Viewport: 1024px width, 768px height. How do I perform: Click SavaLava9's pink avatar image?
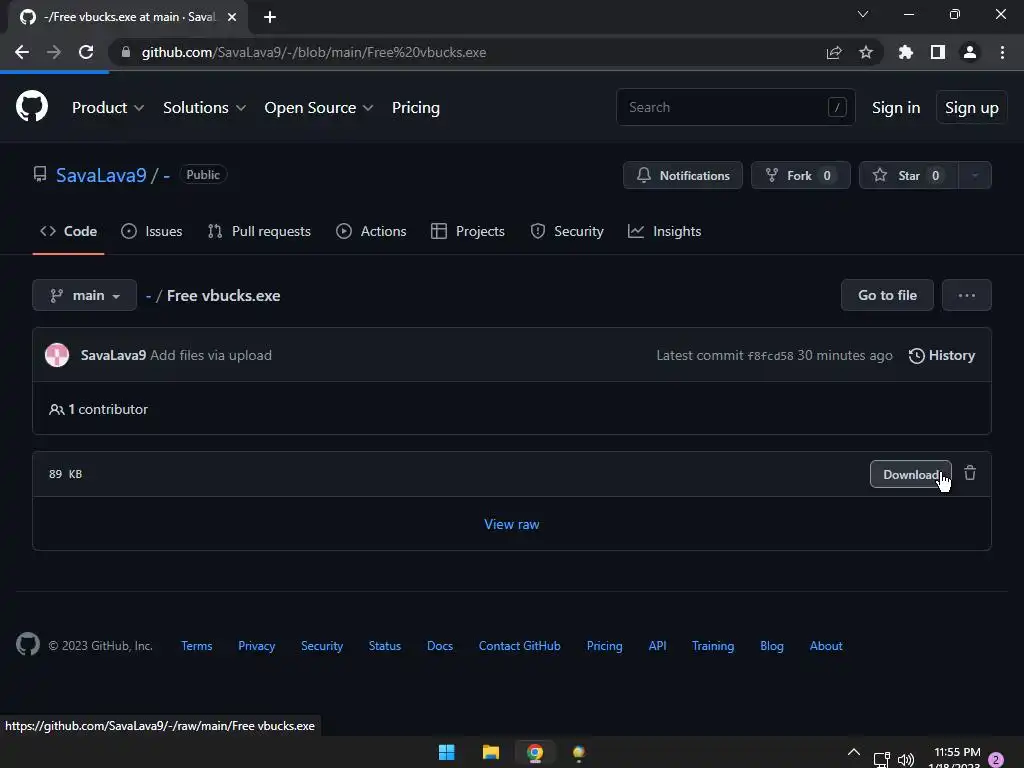coord(57,355)
